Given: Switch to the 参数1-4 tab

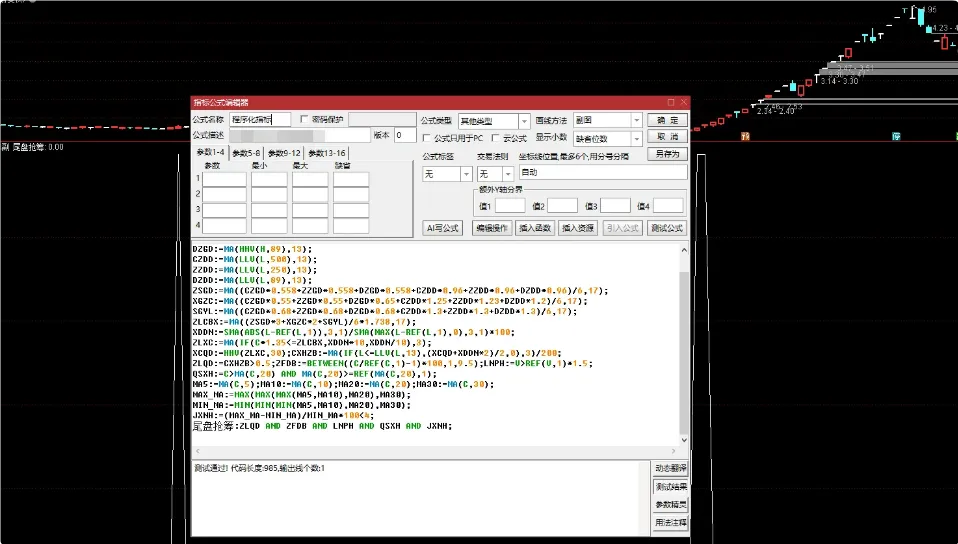Looking at the screenshot, I should 210,152.
